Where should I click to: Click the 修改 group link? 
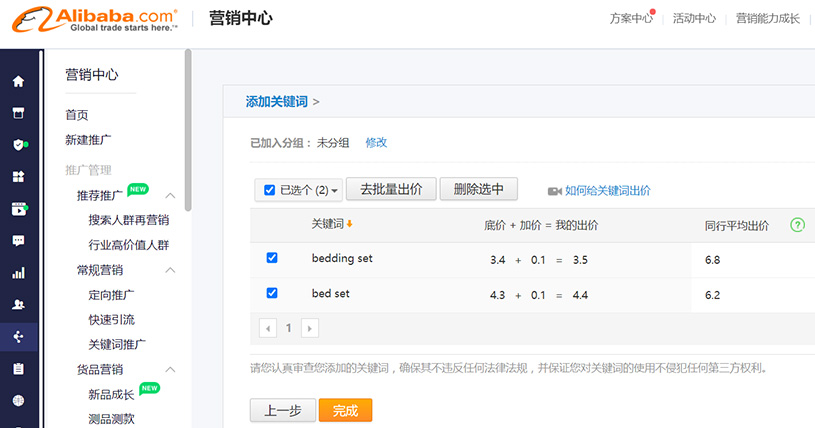click(376, 142)
